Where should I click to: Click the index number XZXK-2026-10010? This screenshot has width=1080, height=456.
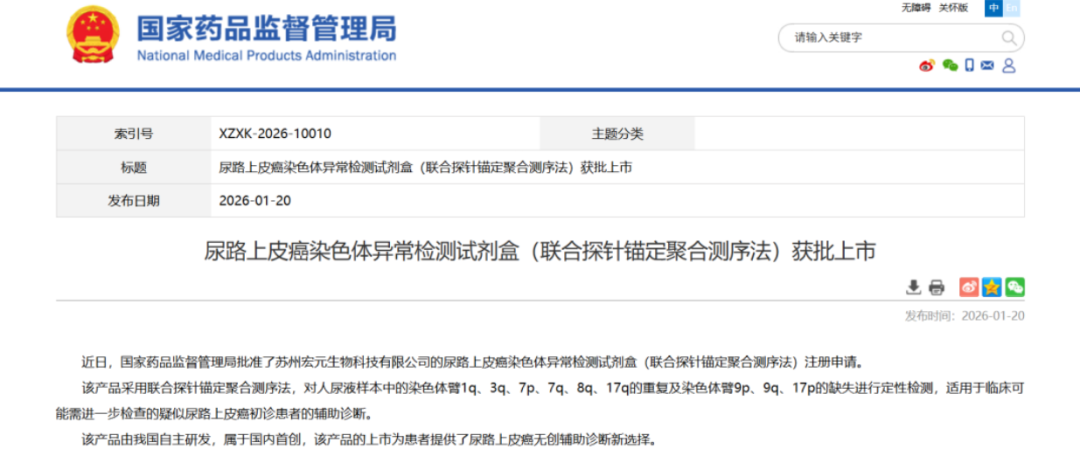pyautogui.click(x=275, y=134)
